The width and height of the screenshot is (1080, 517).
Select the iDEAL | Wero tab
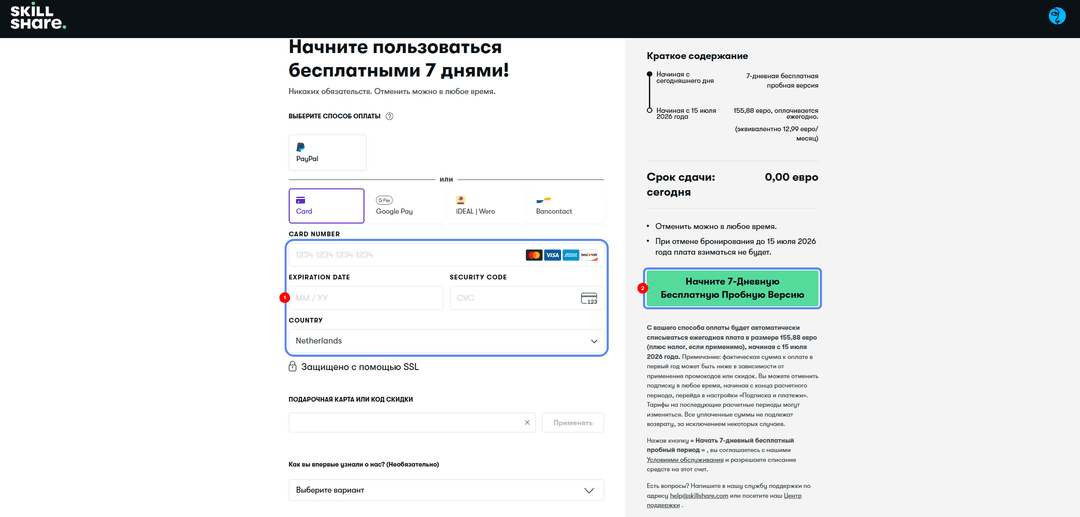point(486,206)
